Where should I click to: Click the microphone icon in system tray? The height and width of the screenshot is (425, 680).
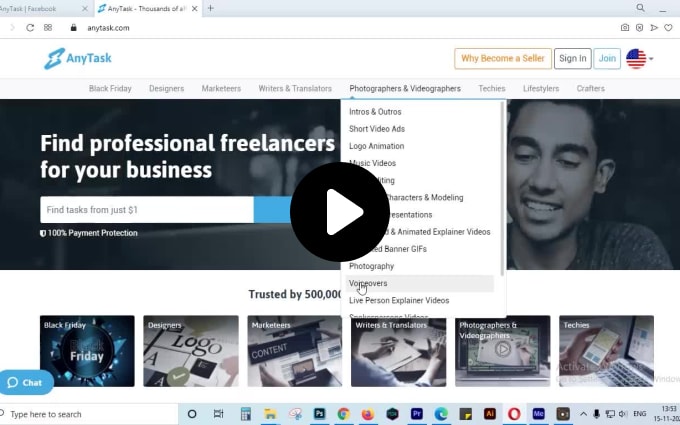point(597,414)
